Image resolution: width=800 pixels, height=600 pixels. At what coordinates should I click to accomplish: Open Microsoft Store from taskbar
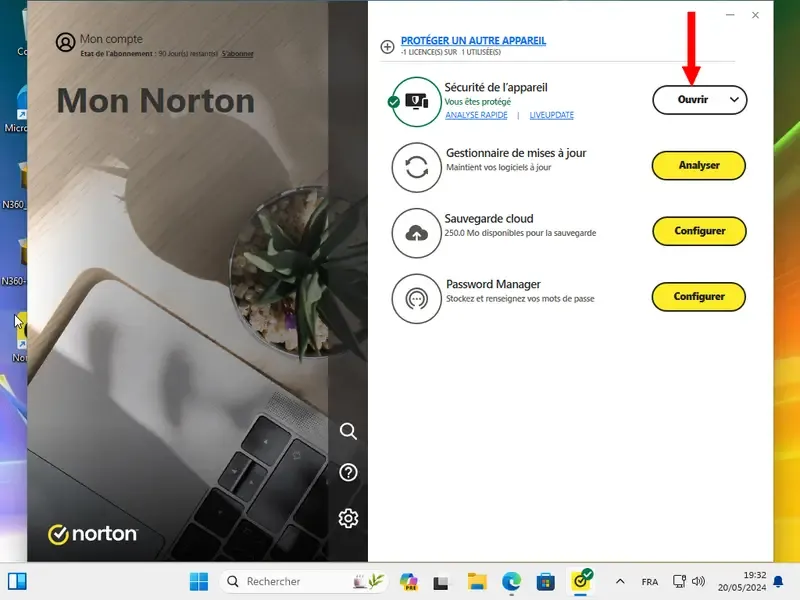545,581
